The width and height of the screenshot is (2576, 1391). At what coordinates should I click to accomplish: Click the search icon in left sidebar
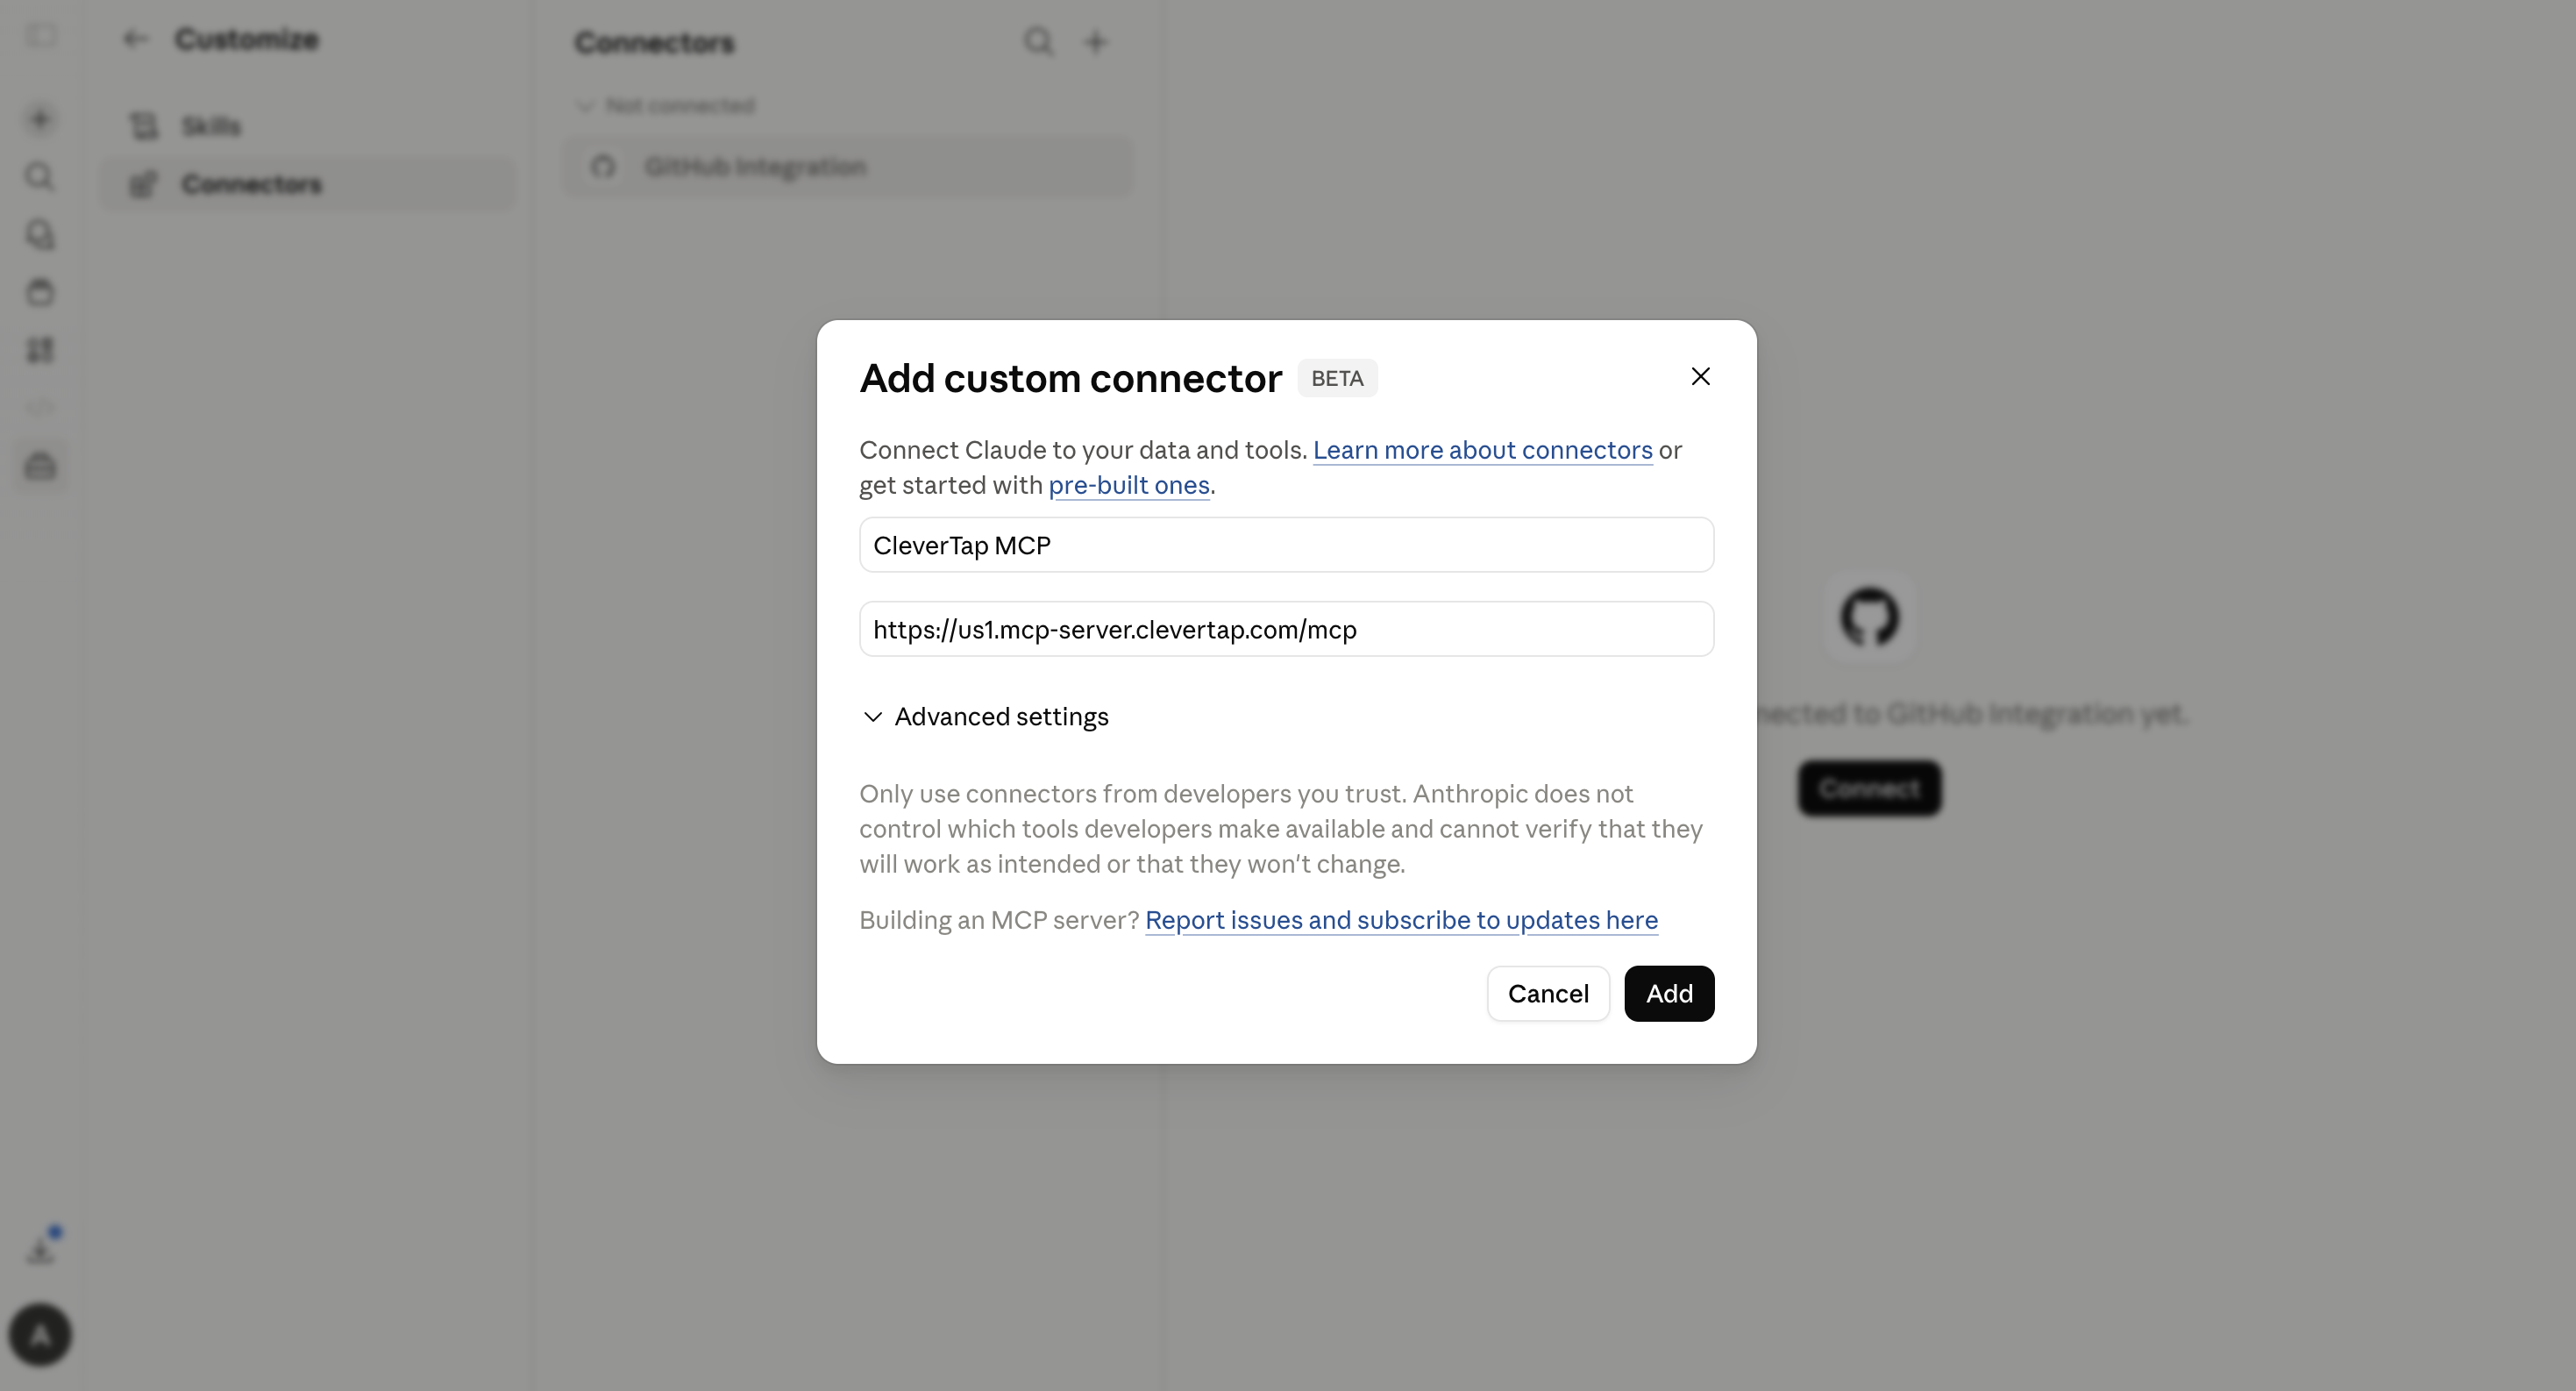tap(40, 177)
